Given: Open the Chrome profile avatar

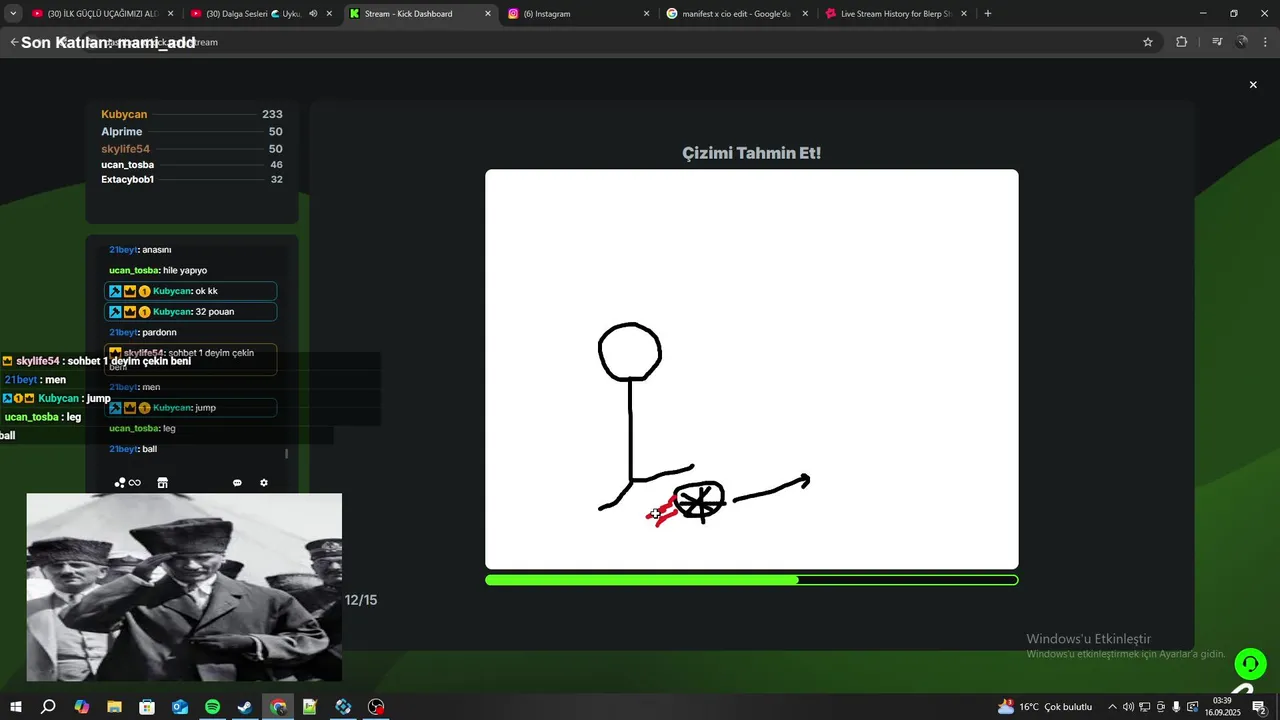Looking at the screenshot, I should pyautogui.click(x=1242, y=42).
